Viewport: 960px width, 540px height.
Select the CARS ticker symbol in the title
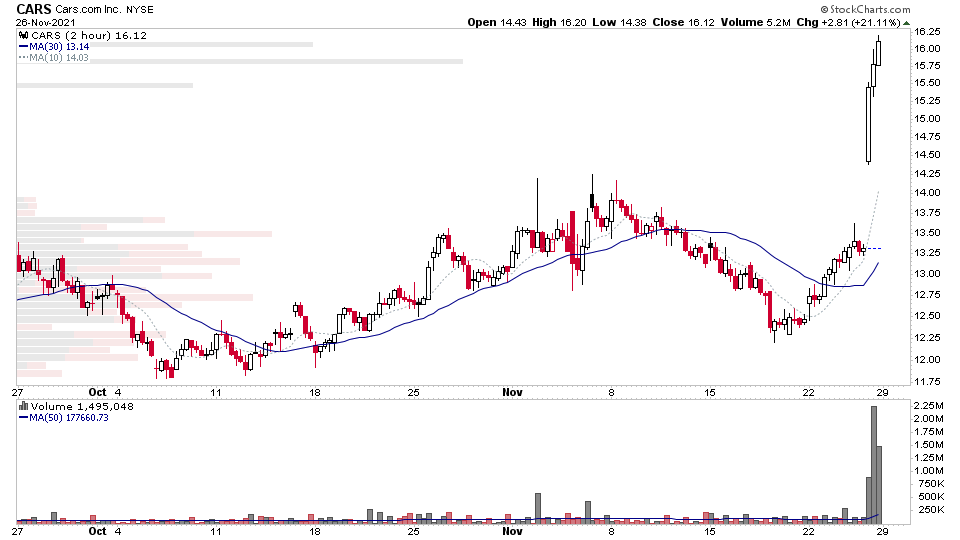[34, 9]
